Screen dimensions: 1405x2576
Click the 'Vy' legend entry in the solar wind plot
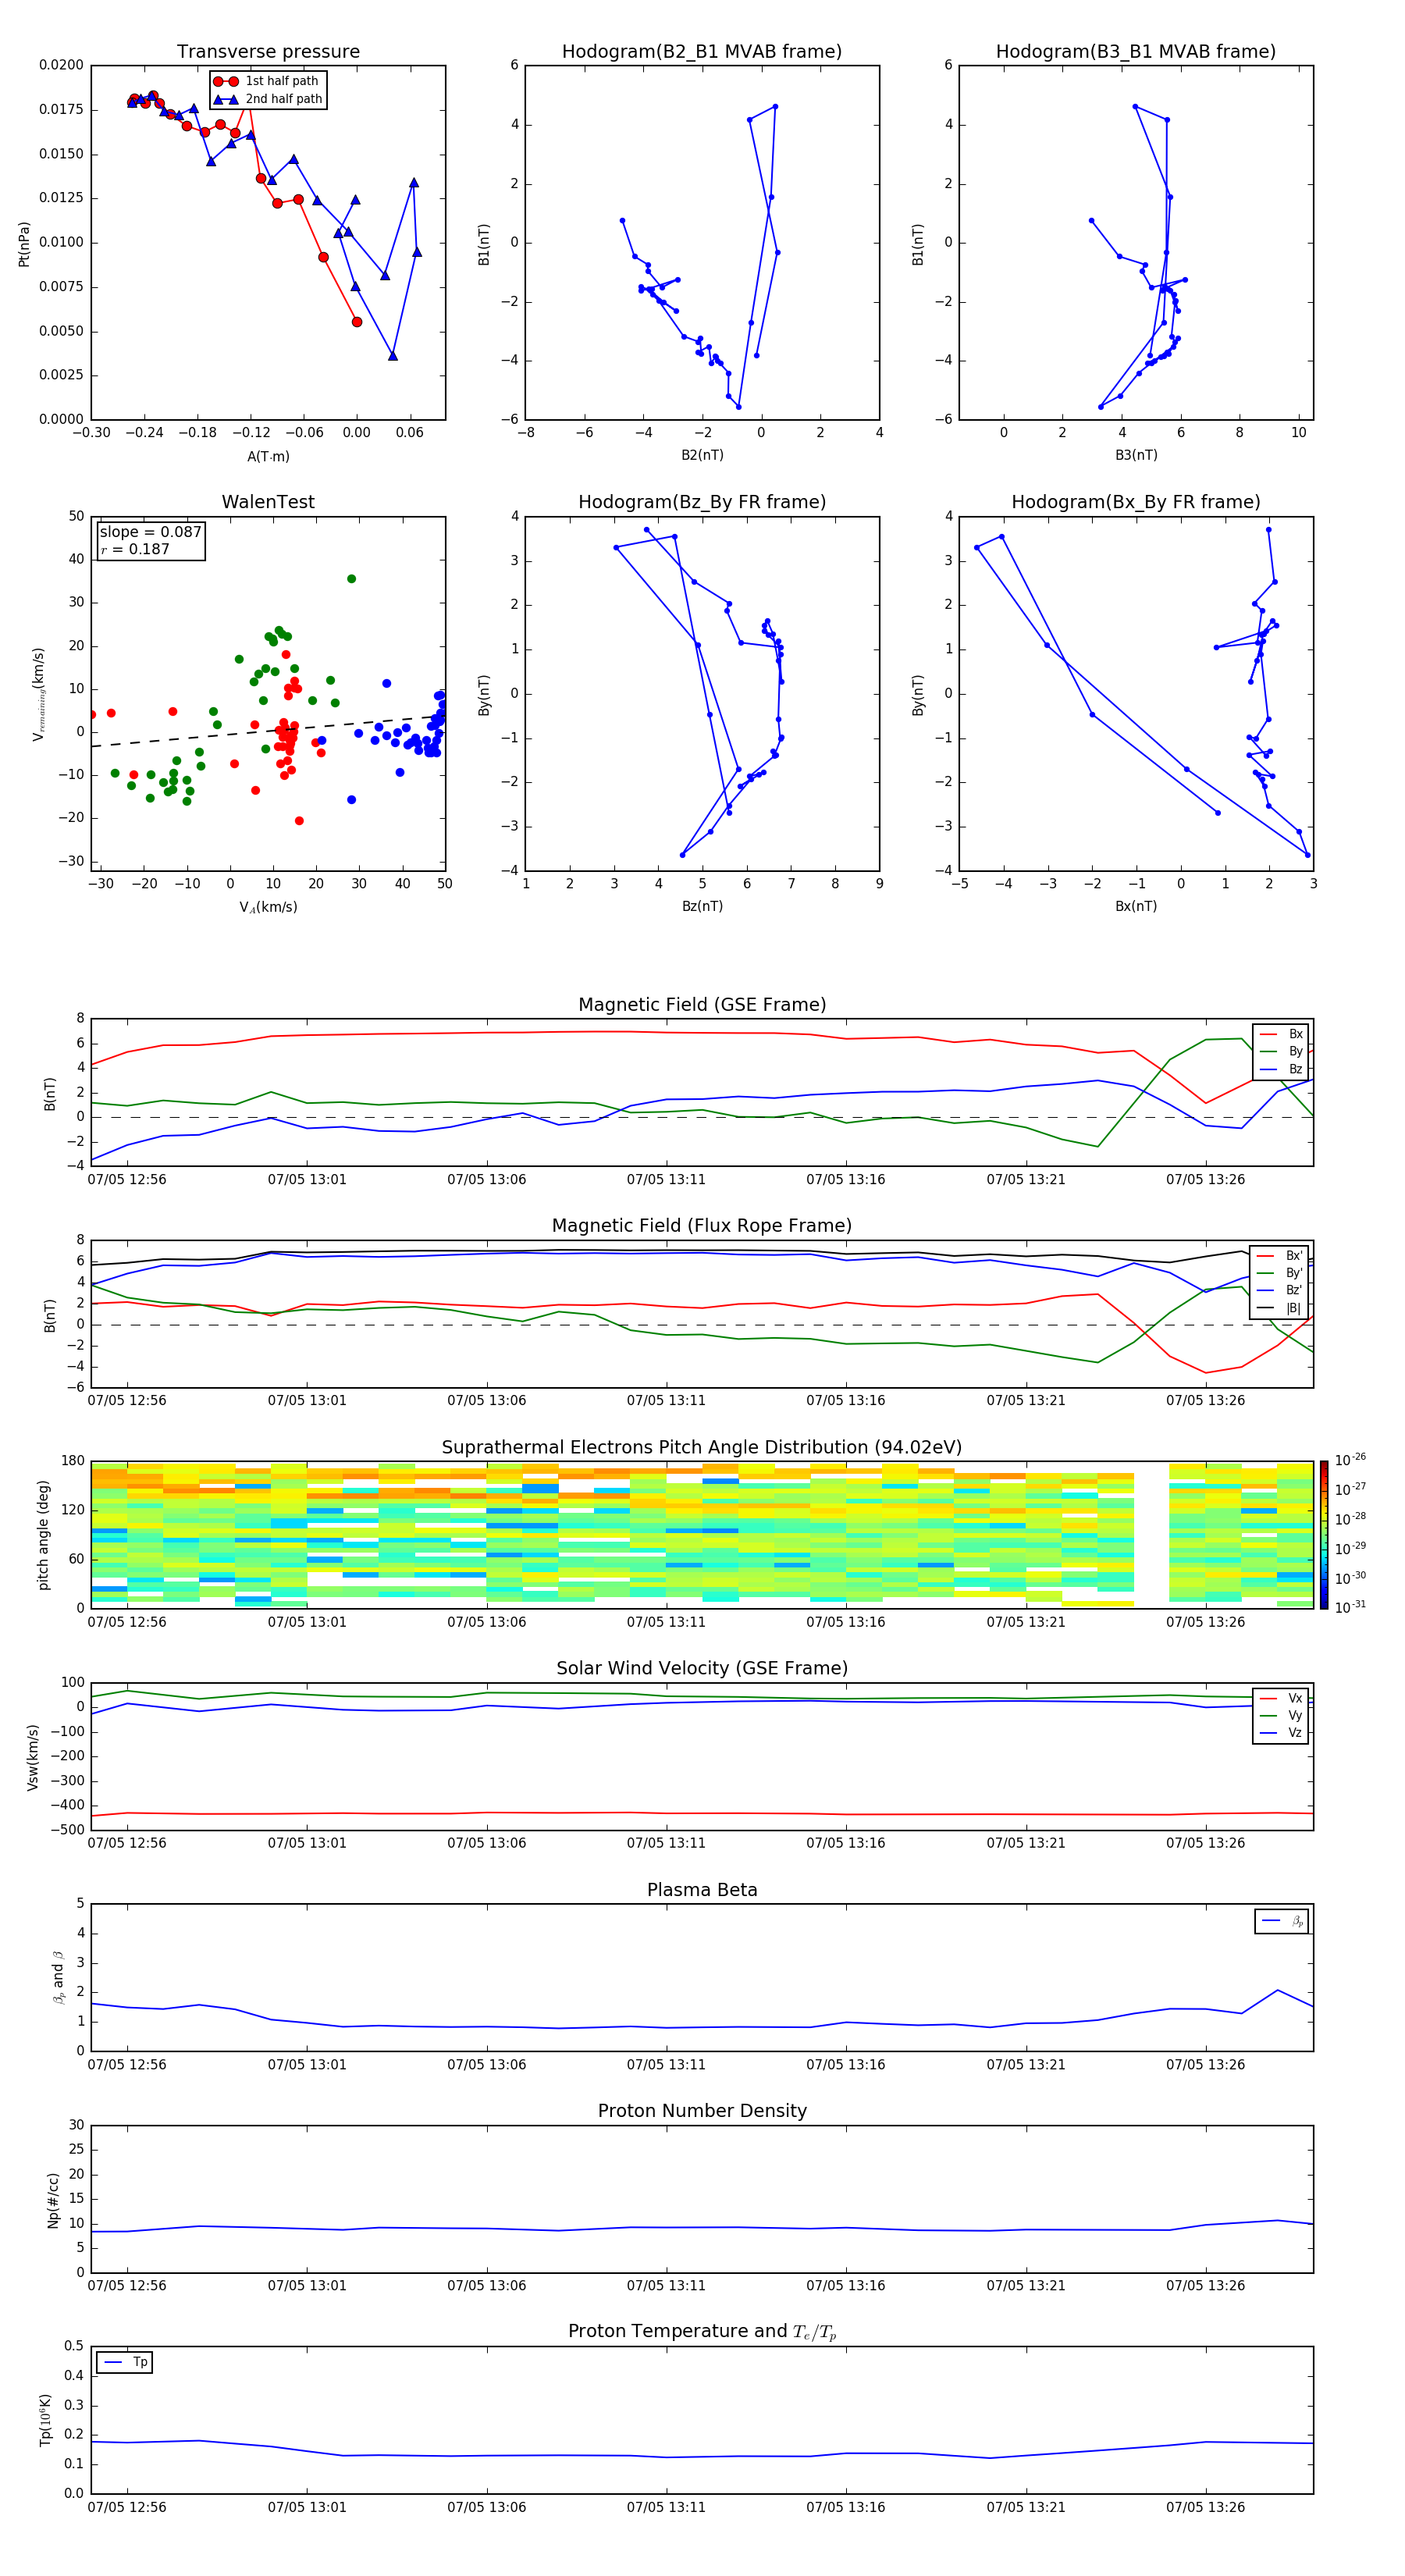click(x=1282, y=1716)
